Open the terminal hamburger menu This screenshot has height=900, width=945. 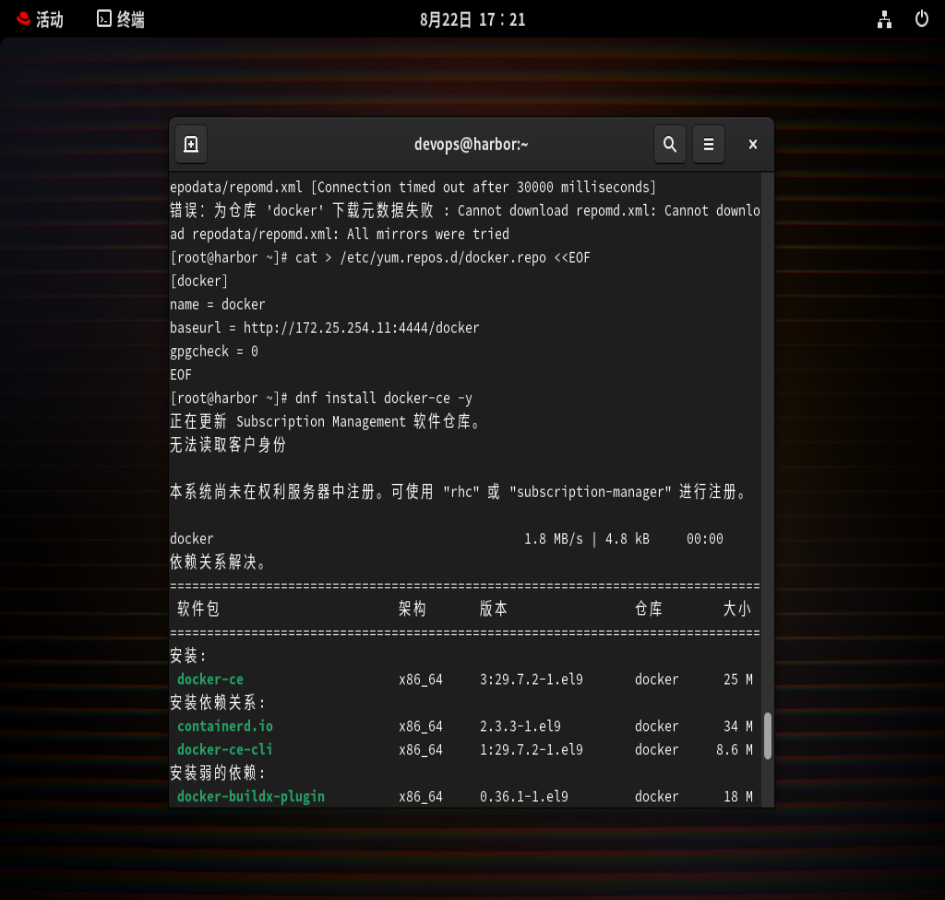point(709,144)
